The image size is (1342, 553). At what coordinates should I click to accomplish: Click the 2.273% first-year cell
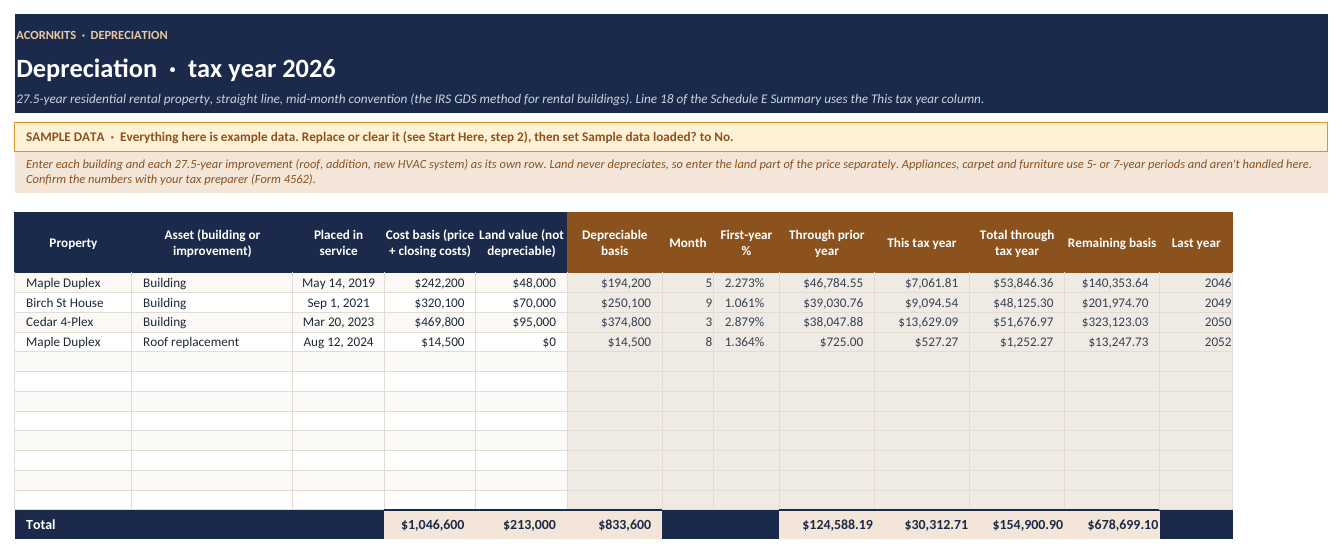pos(746,283)
